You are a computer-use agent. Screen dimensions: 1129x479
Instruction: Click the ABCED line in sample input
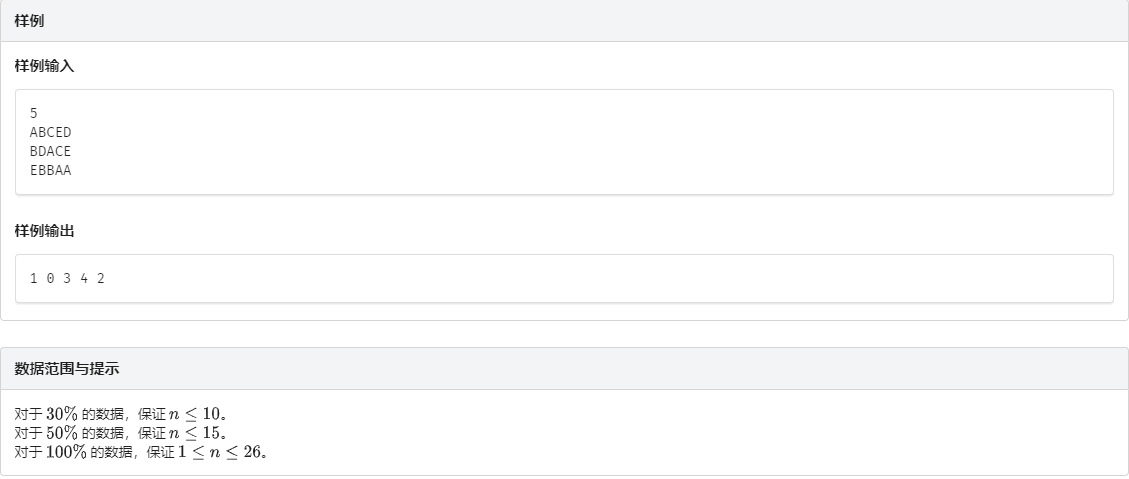51,132
